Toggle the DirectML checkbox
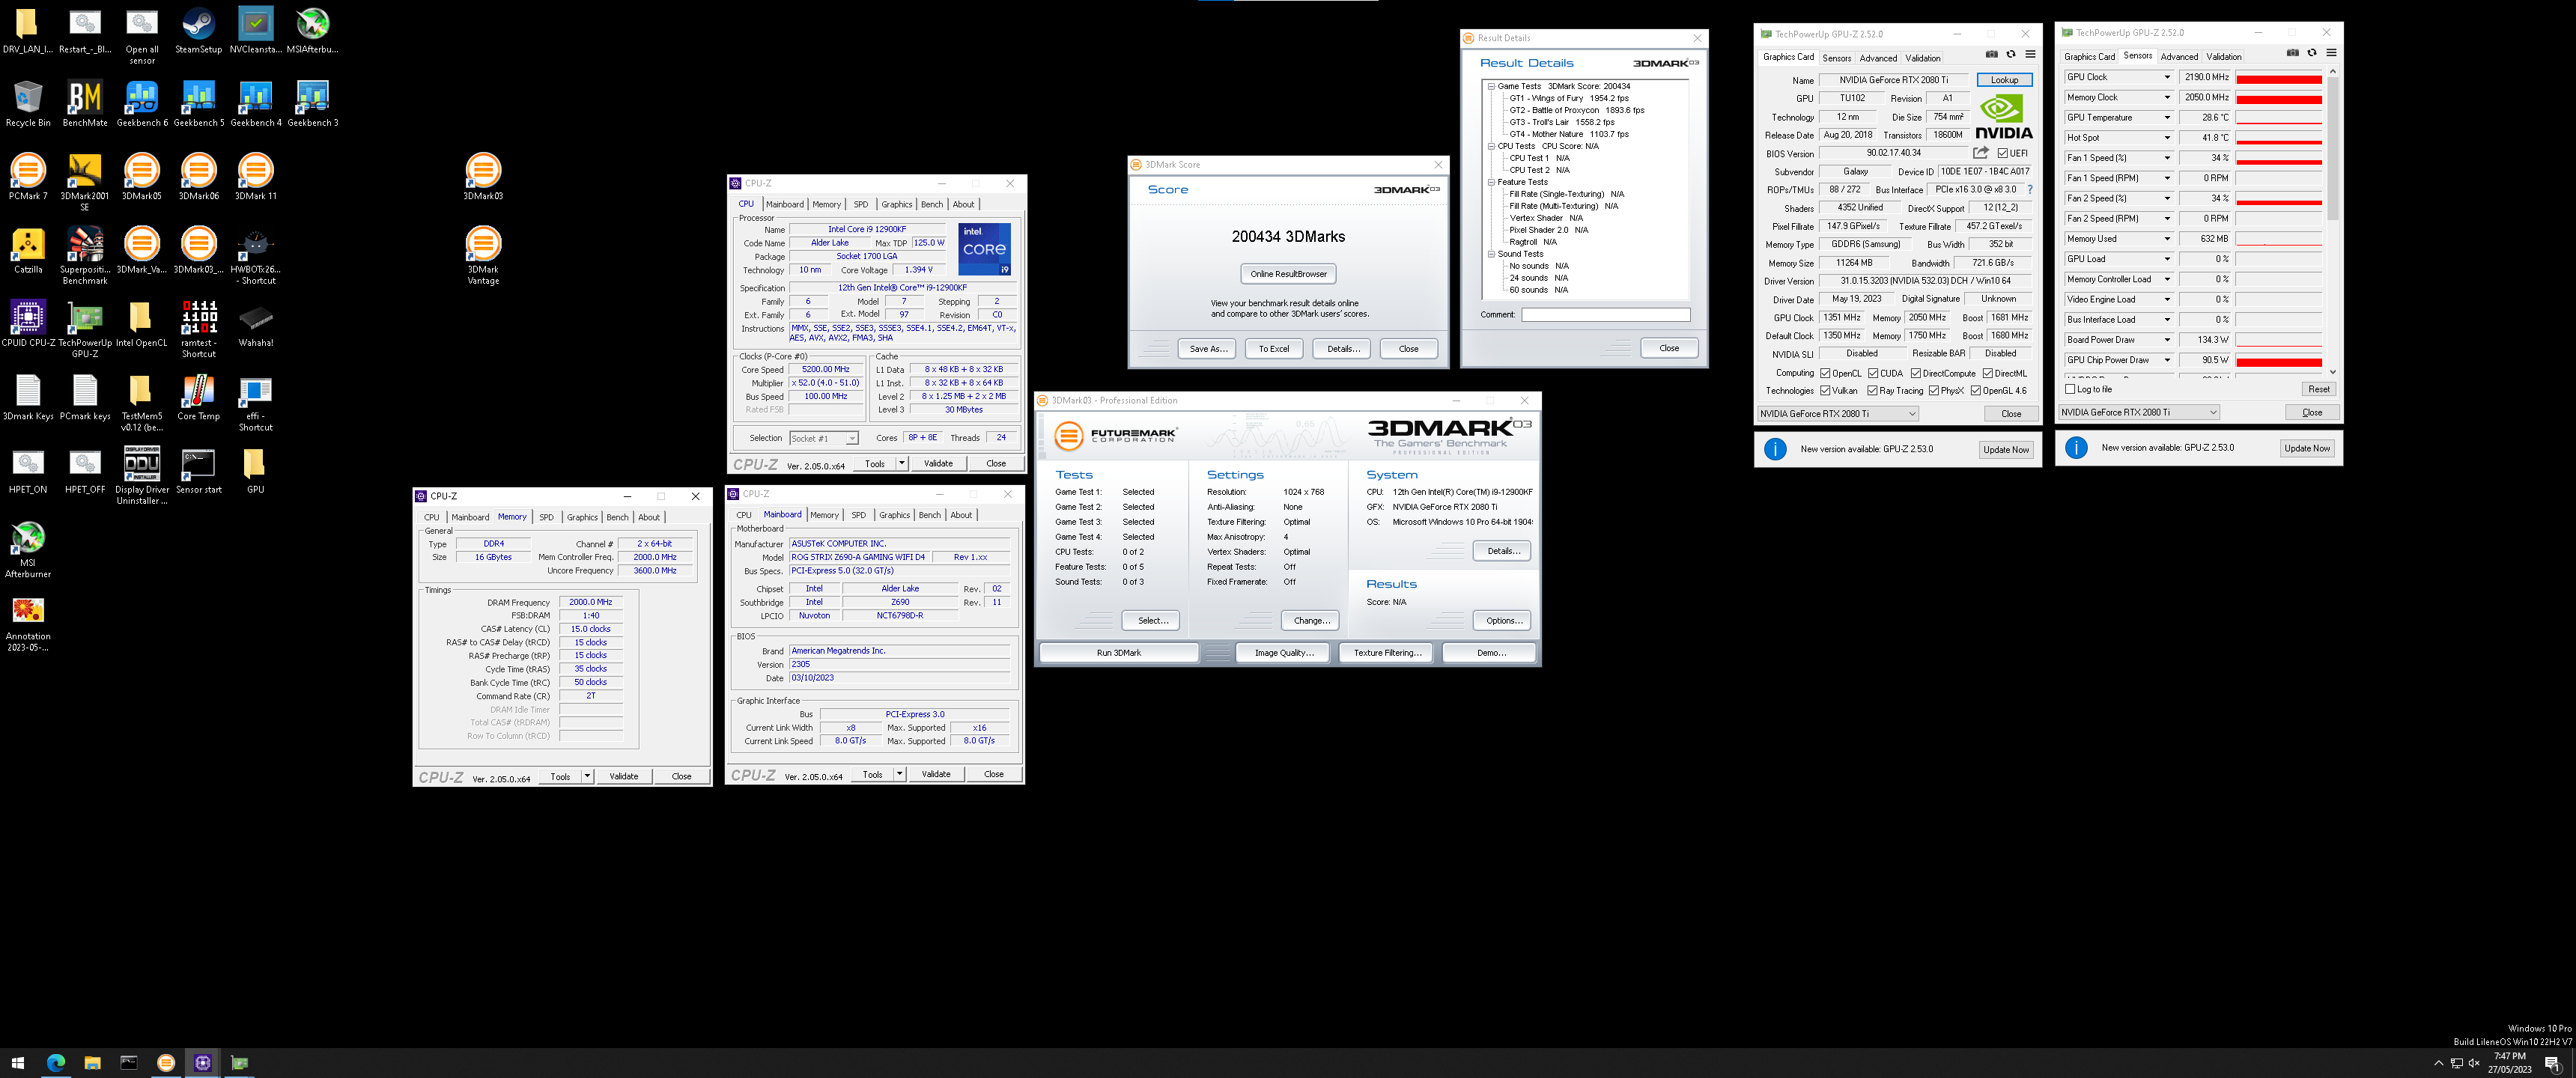2576x1078 pixels. pos(1988,373)
